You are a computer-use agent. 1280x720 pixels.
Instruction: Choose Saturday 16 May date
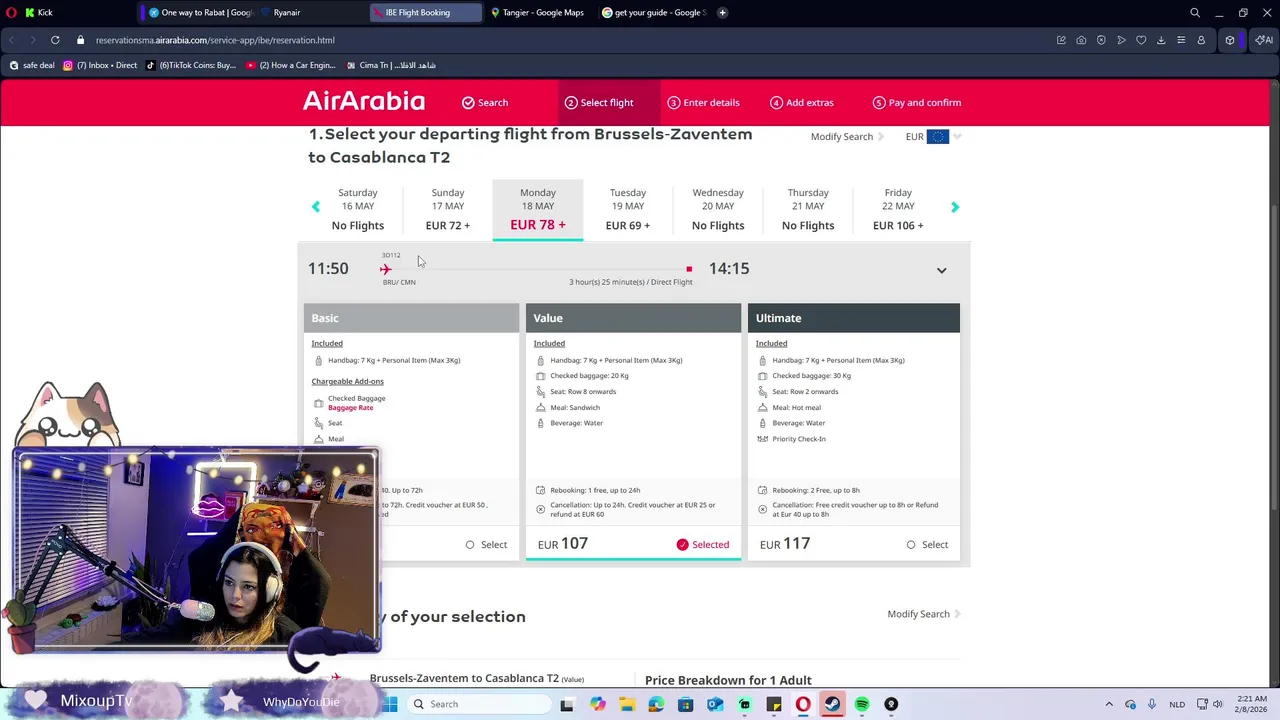coord(358,209)
